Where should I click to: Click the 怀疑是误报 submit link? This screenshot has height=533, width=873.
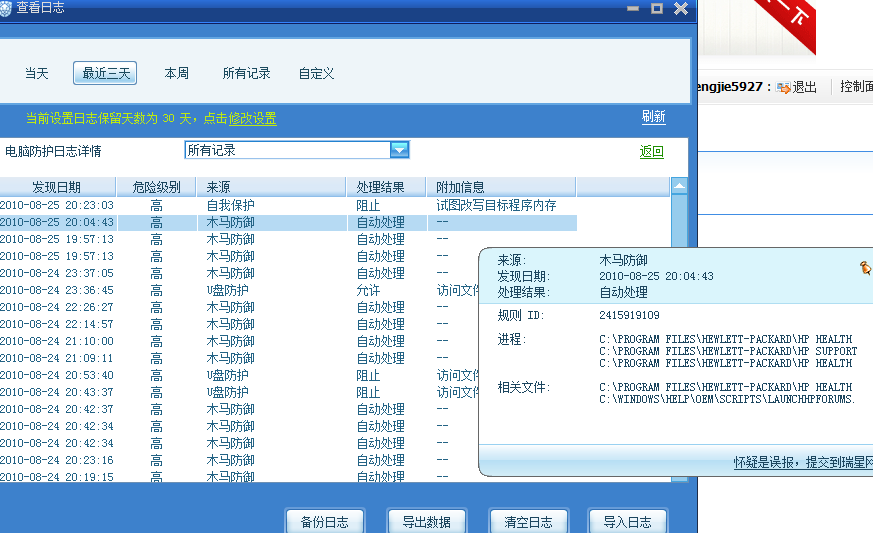[803, 462]
